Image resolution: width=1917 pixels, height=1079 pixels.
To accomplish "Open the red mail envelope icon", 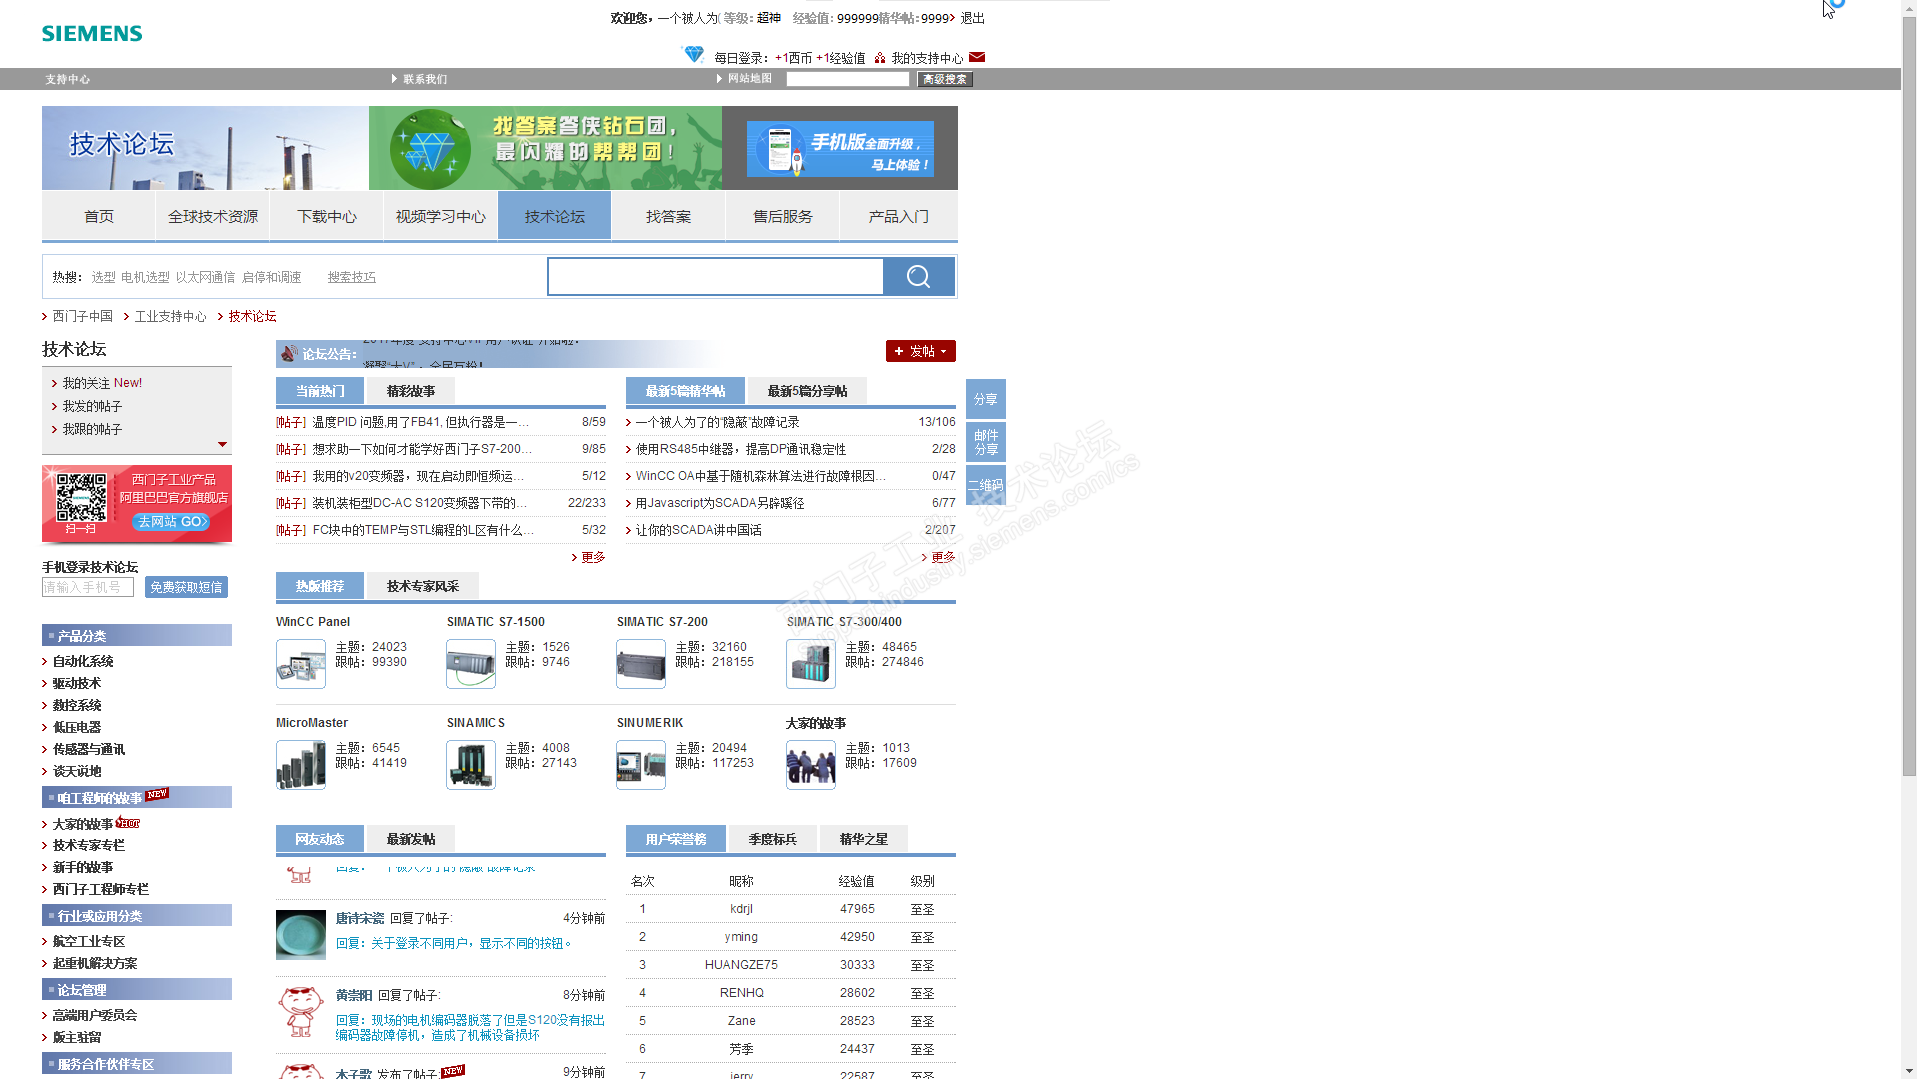I will 977,57.
